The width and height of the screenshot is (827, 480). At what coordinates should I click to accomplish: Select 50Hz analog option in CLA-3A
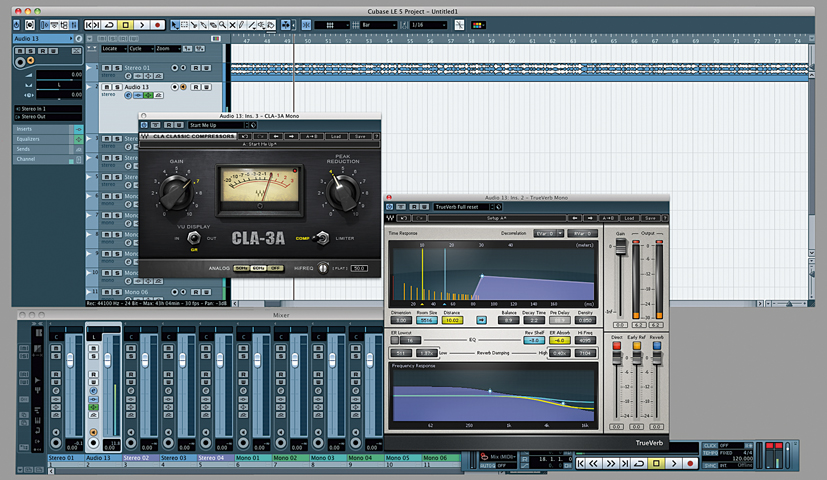click(x=241, y=268)
